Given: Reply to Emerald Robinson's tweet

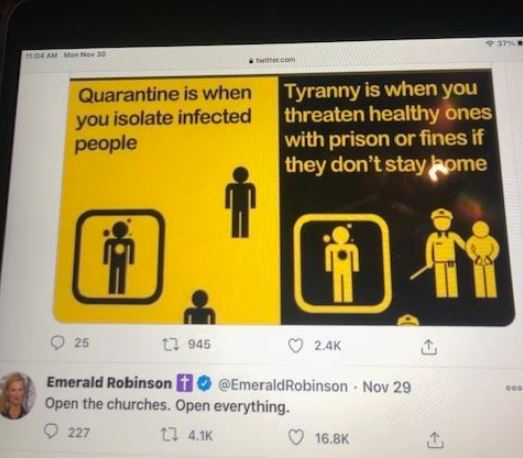Looking at the screenshot, I should click(52, 431).
